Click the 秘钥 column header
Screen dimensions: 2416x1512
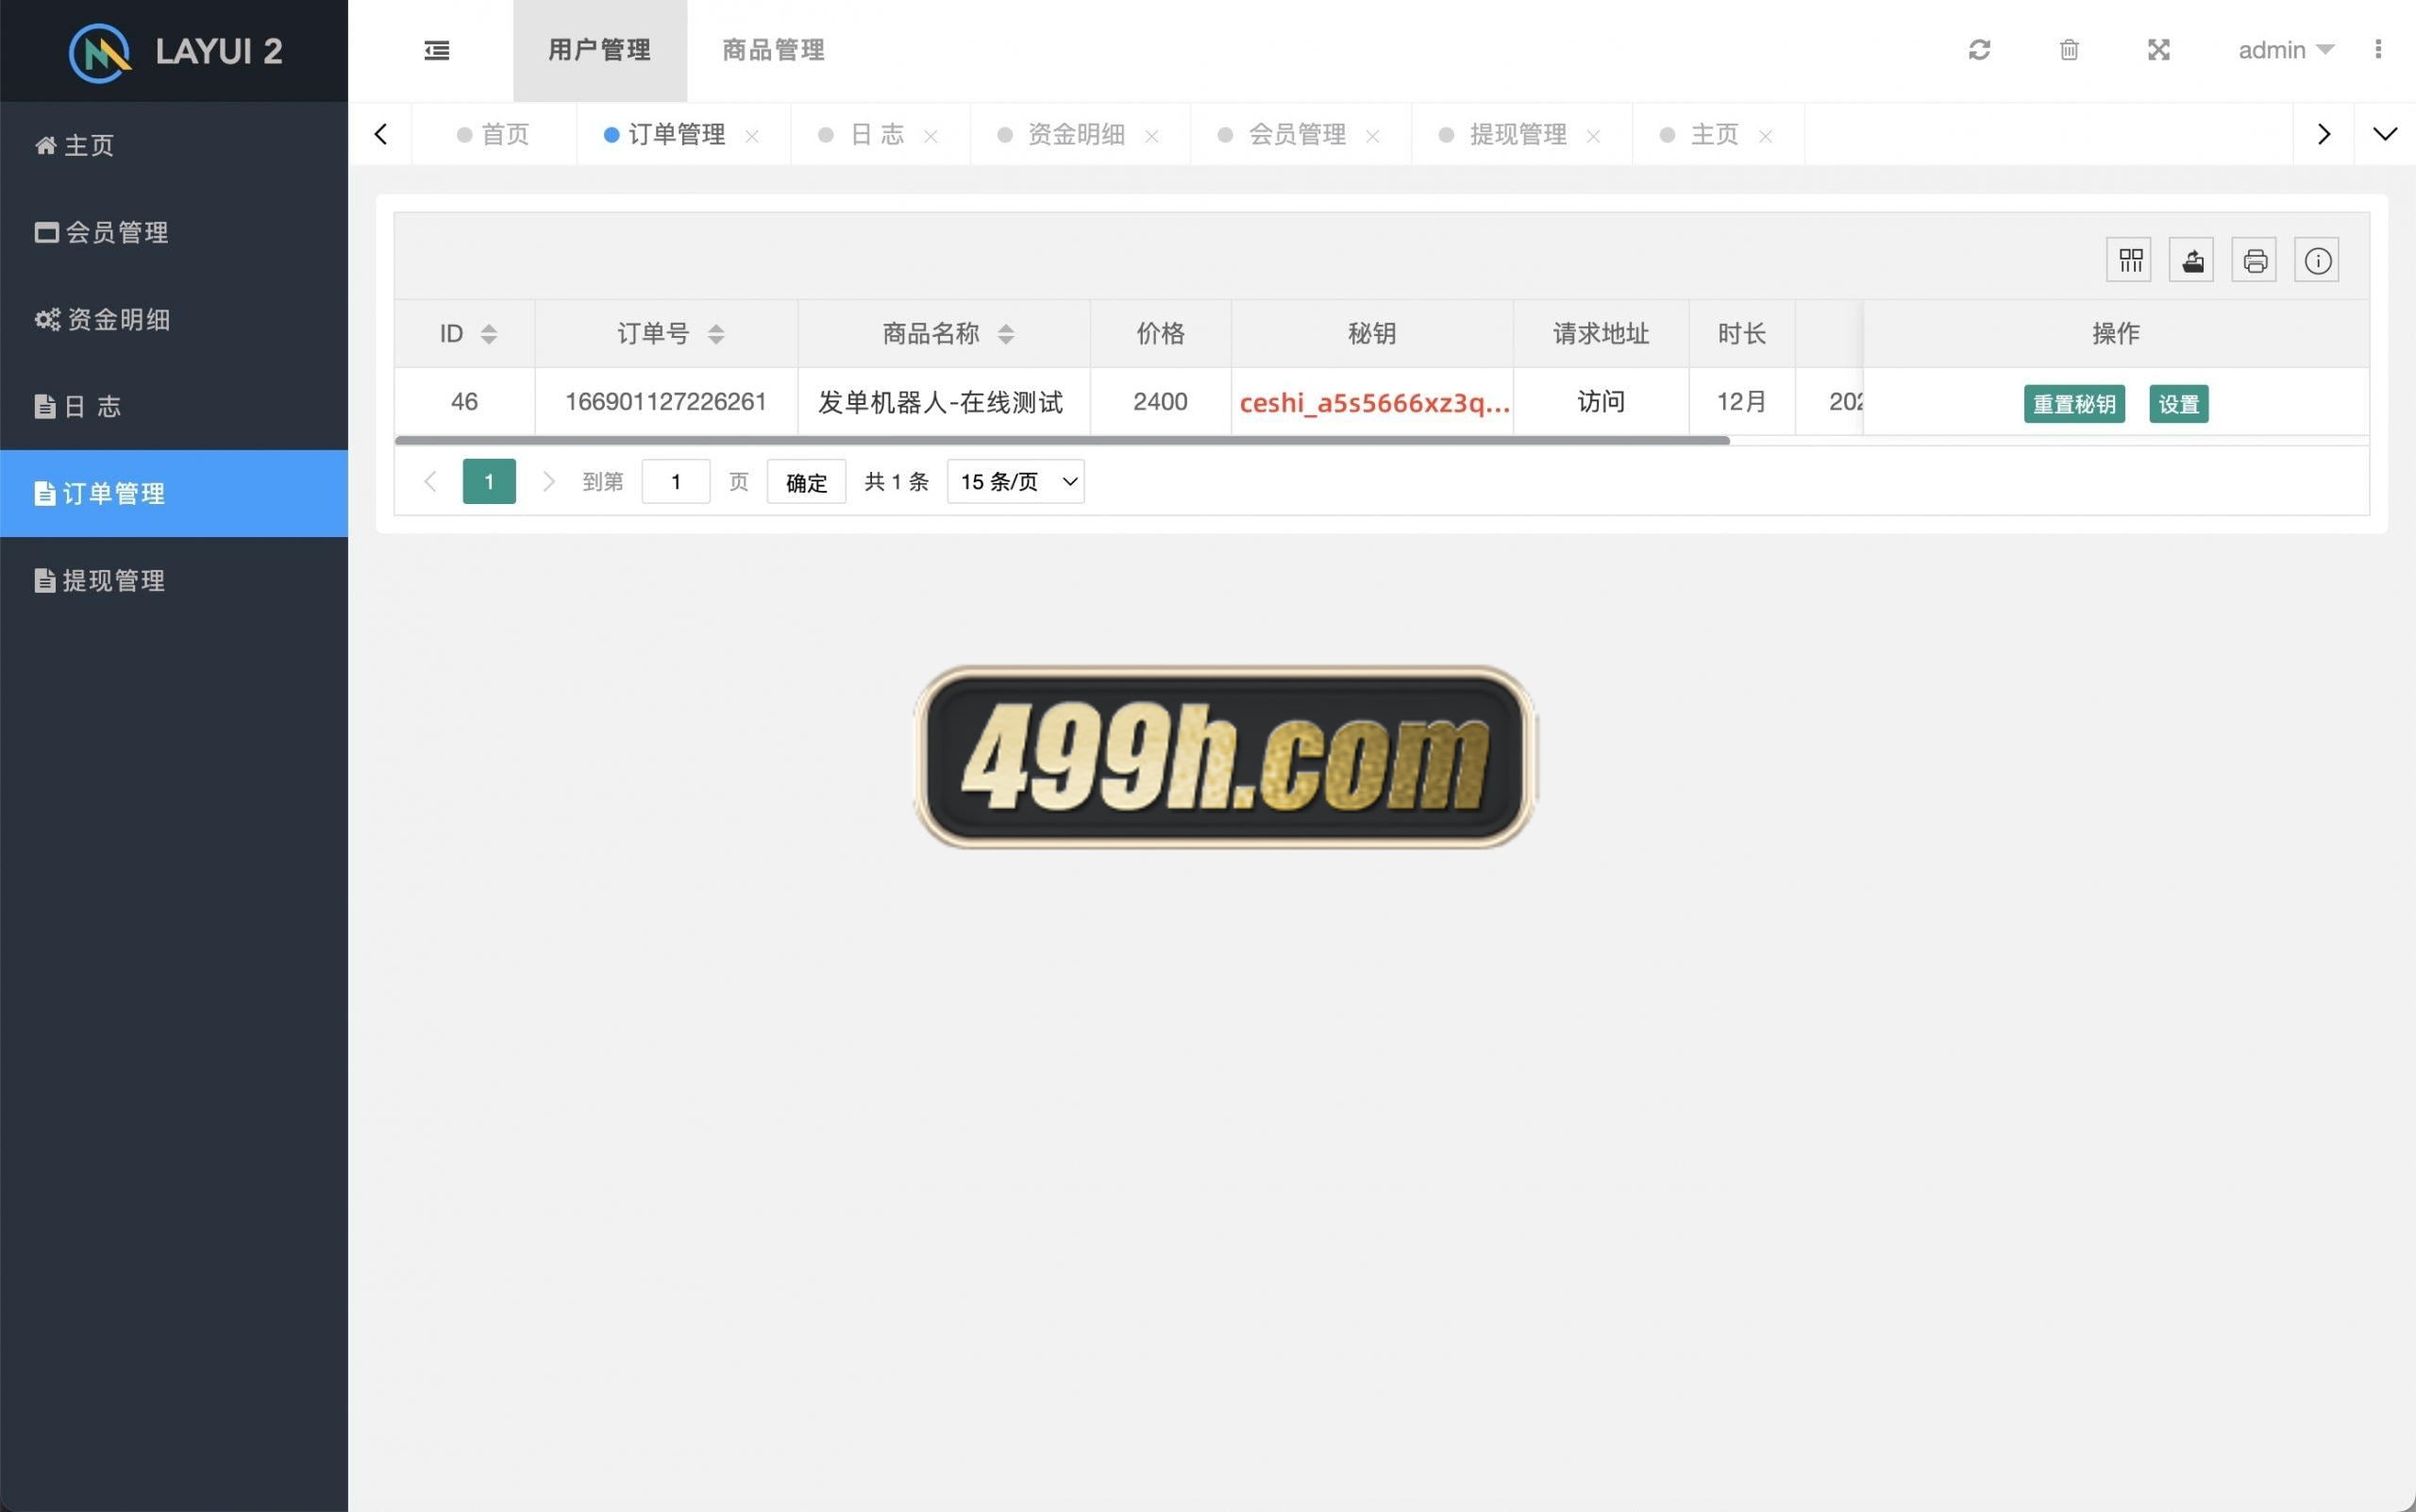(1372, 333)
